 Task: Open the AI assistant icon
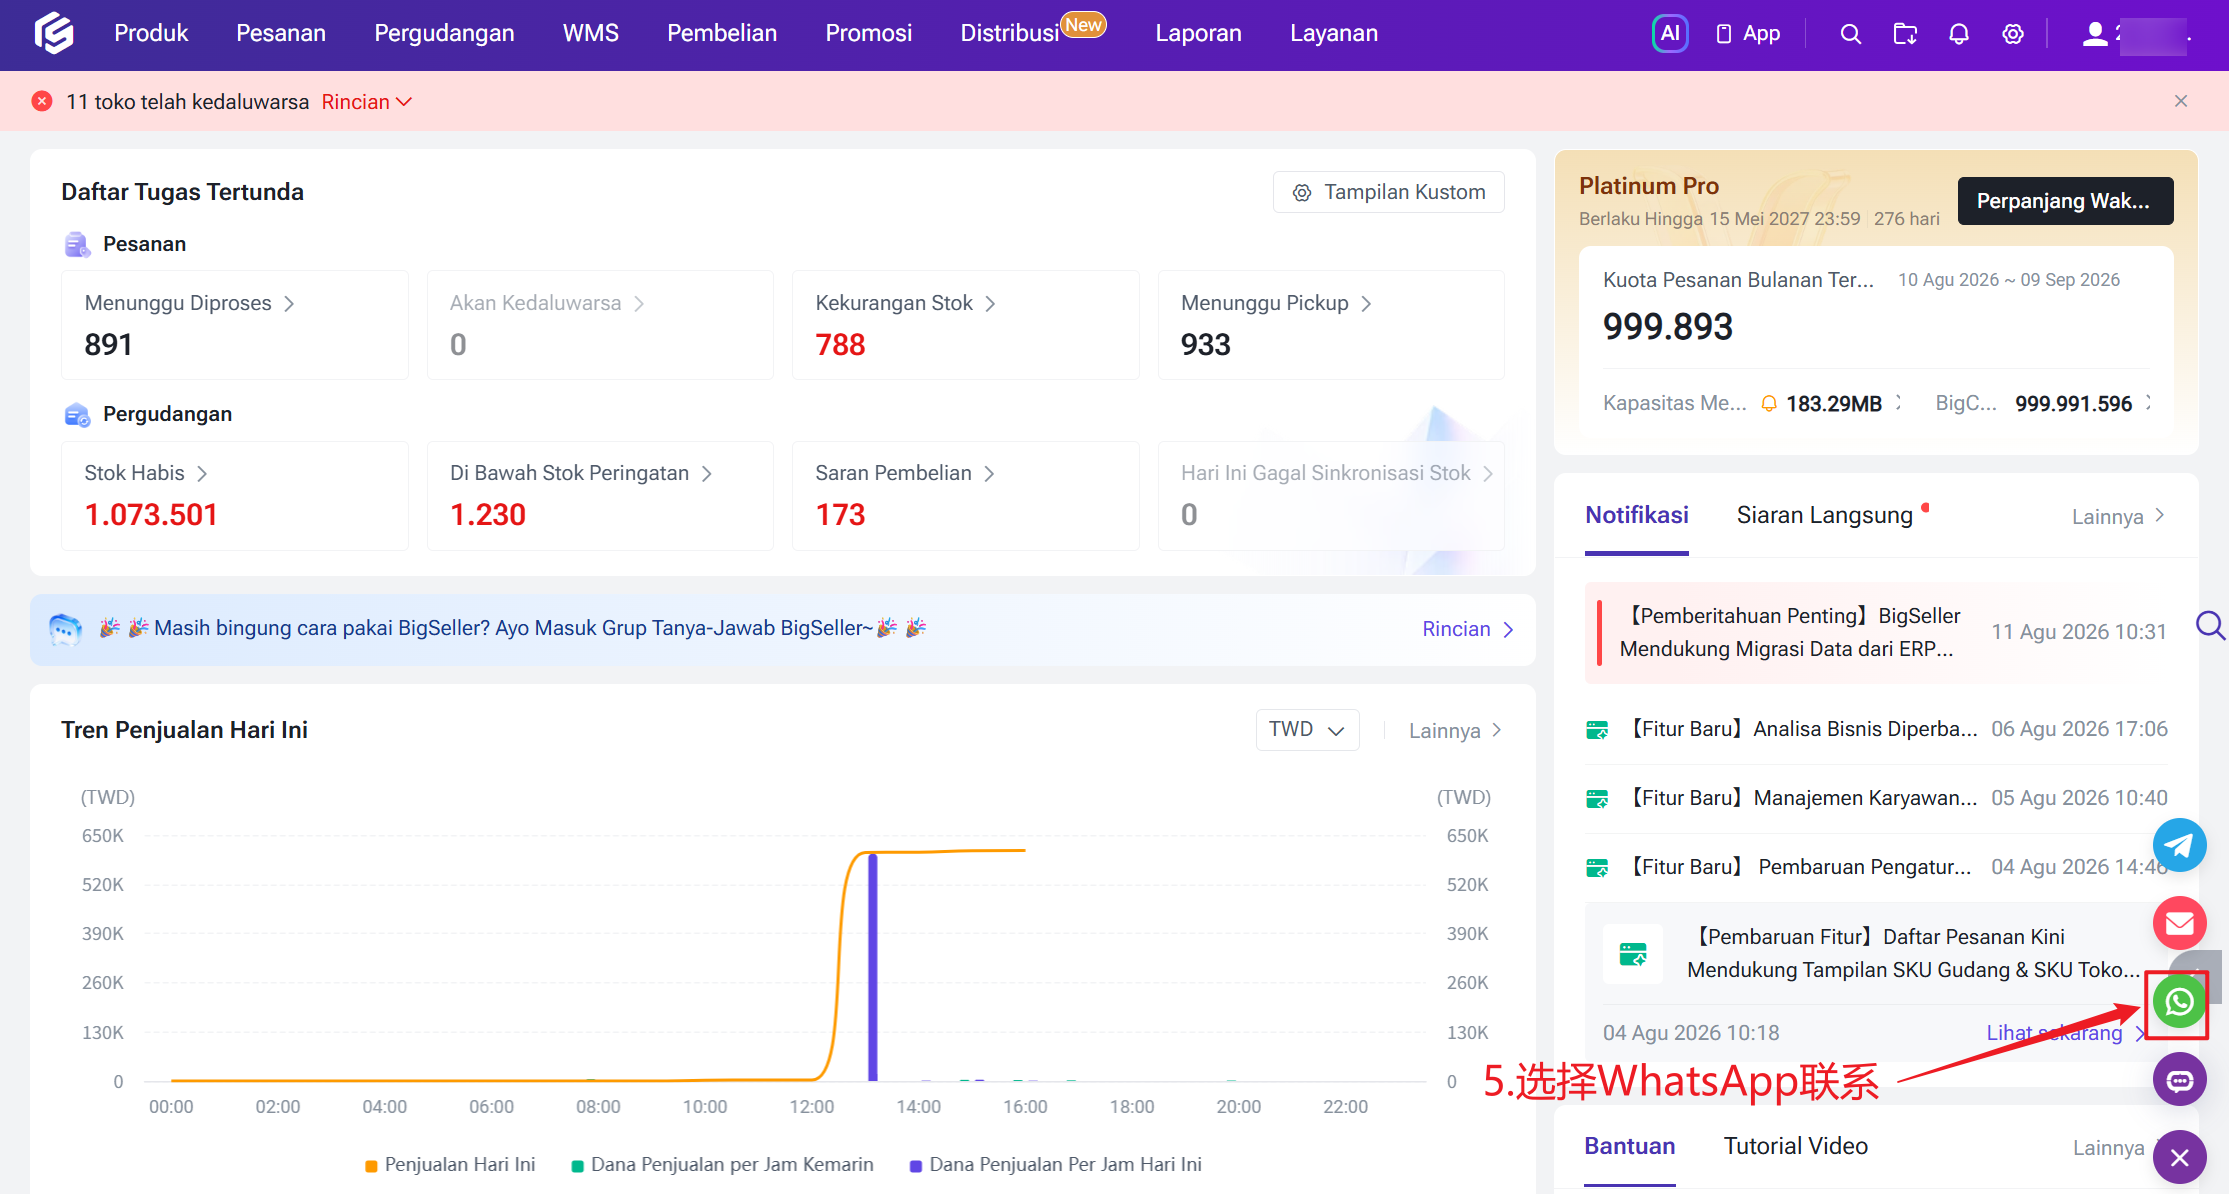1670,34
